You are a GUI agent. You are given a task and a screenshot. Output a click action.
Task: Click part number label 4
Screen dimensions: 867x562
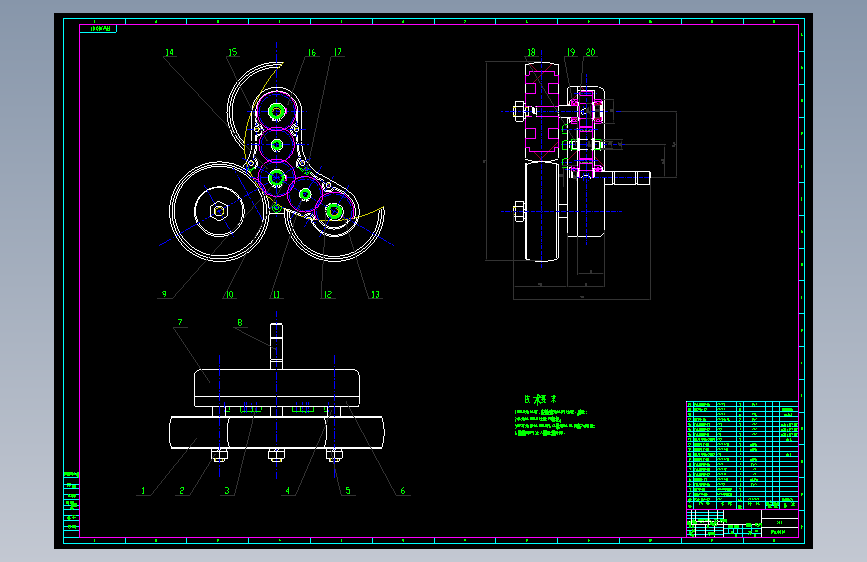[288, 490]
